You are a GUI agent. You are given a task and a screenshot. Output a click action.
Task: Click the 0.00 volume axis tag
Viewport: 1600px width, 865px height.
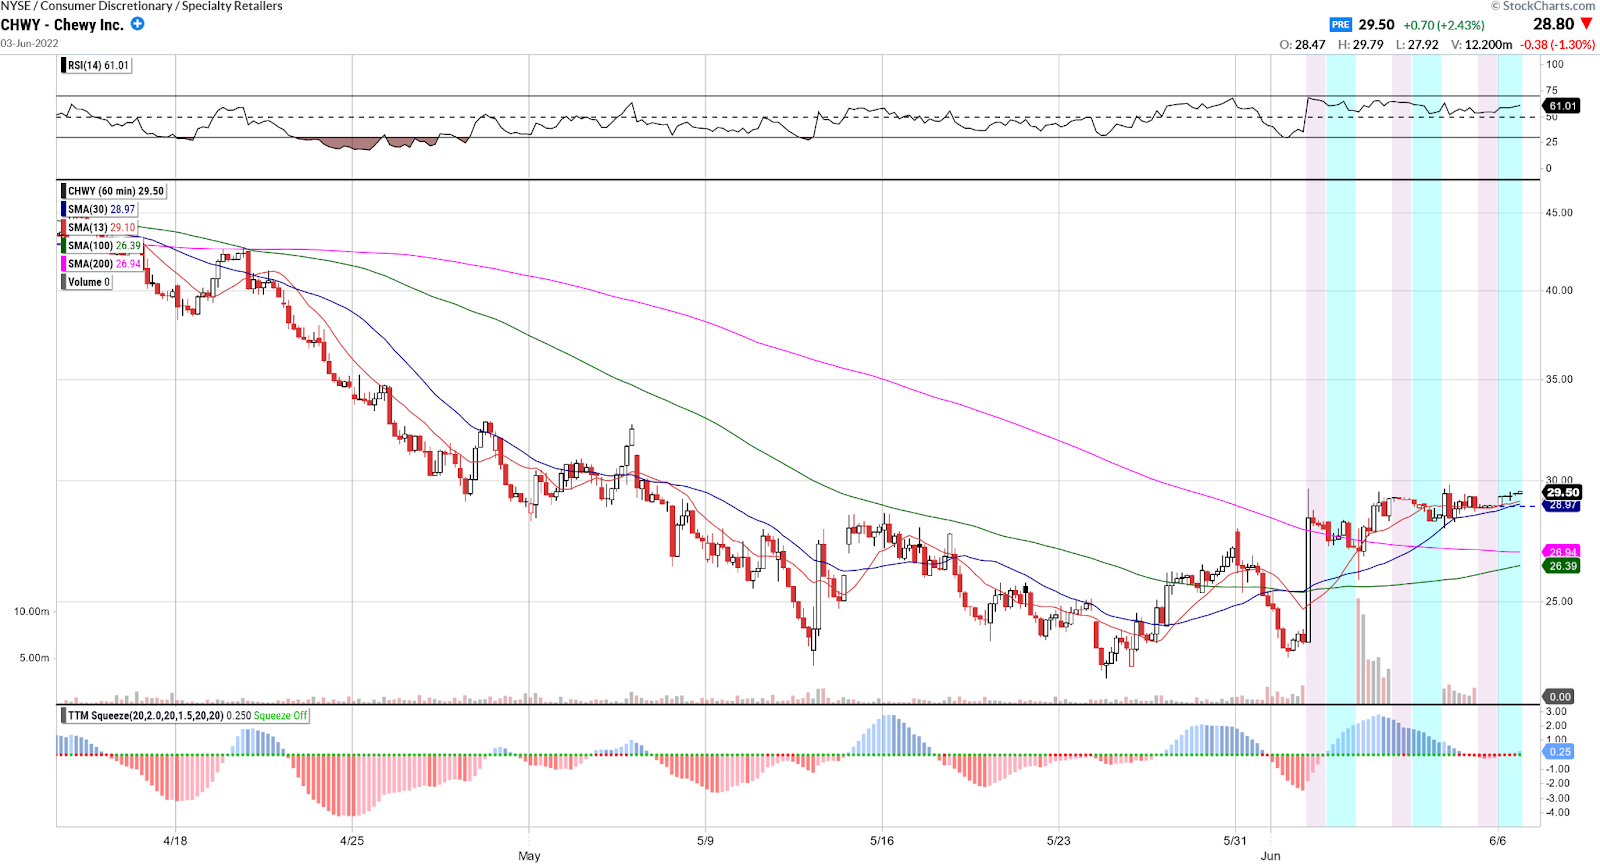1560,697
